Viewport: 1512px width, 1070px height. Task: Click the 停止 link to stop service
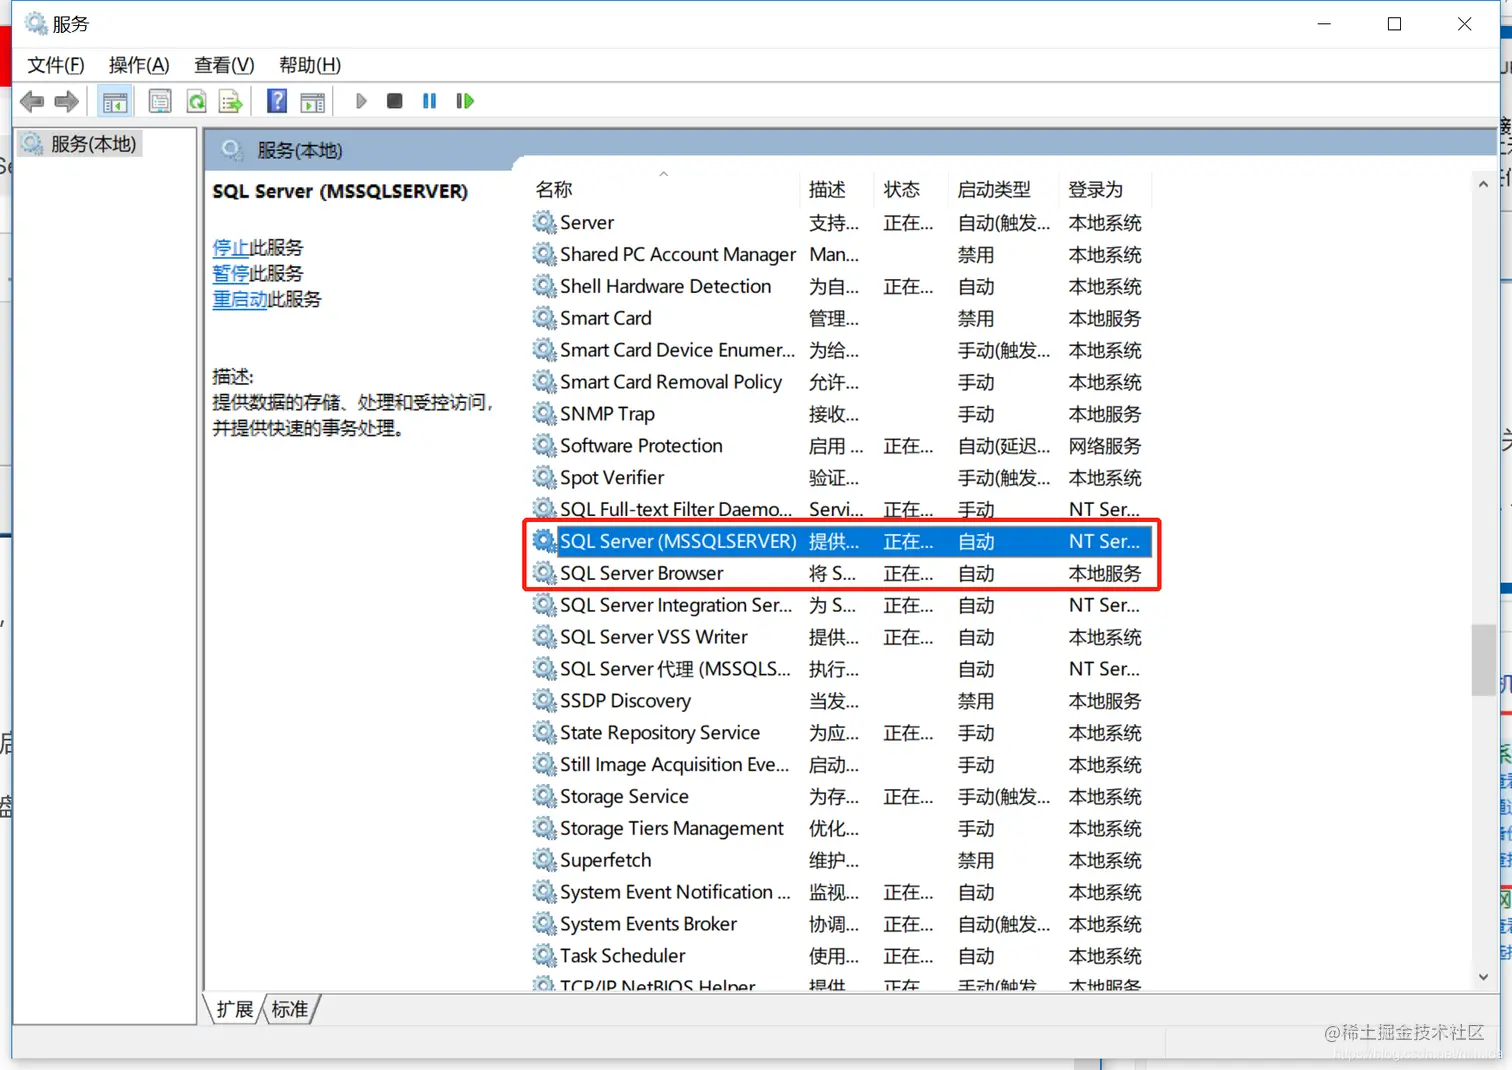click(x=230, y=247)
